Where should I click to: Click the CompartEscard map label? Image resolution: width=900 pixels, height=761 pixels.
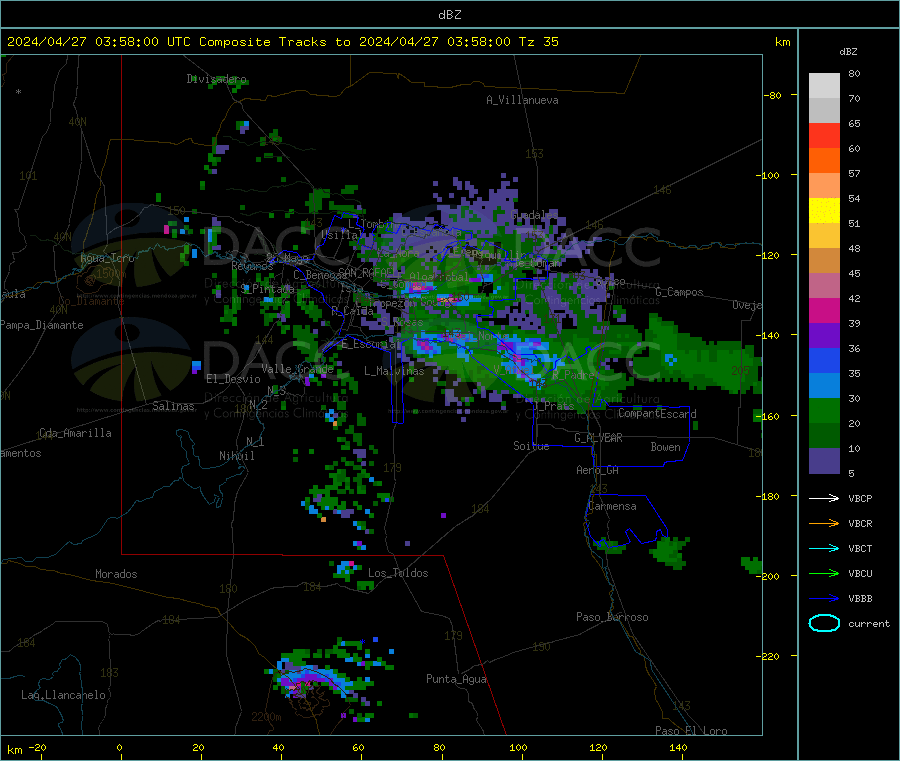[657, 413]
